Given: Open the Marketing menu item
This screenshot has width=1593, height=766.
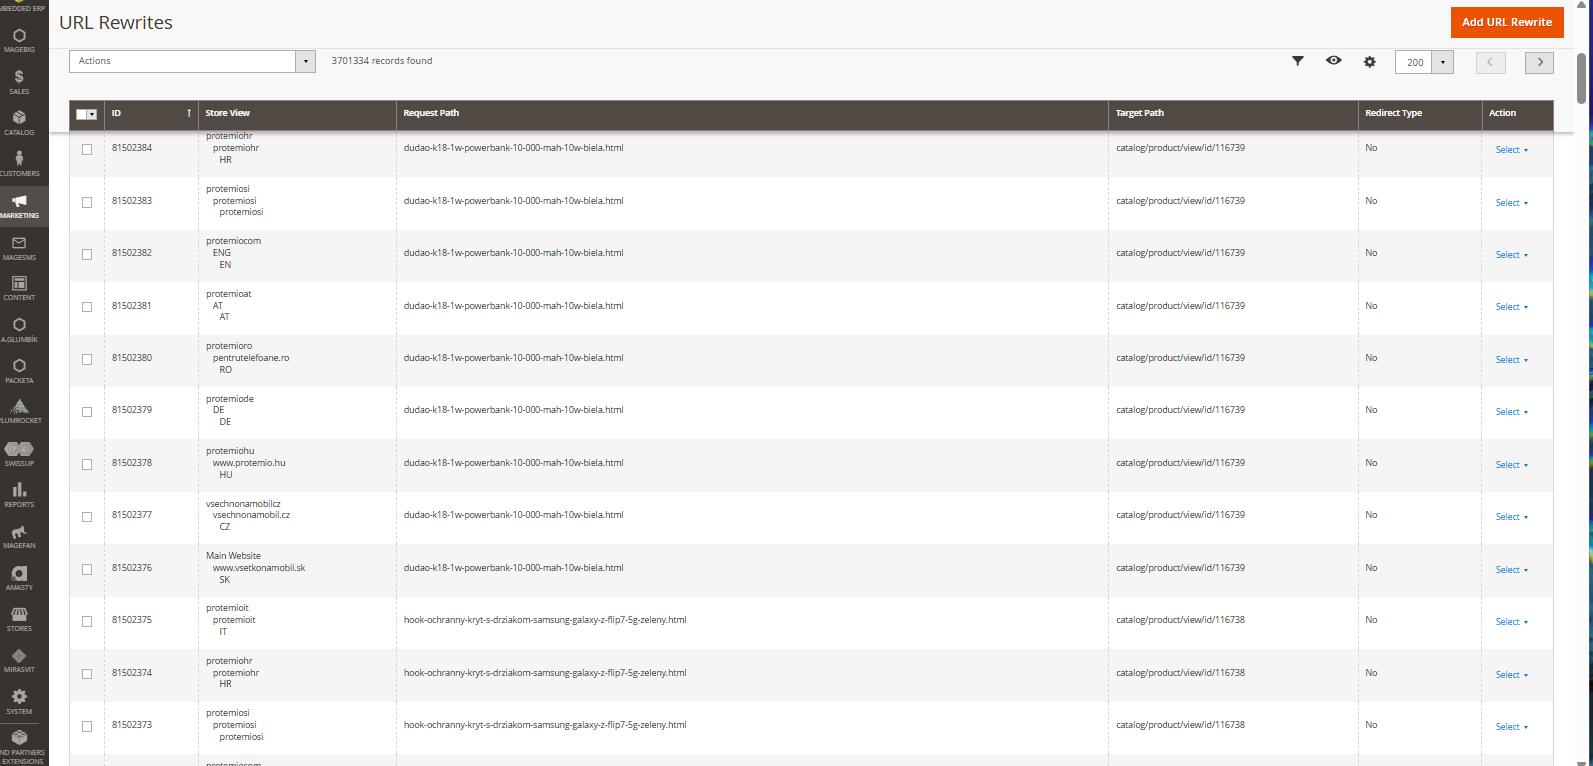Looking at the screenshot, I should click(x=19, y=206).
